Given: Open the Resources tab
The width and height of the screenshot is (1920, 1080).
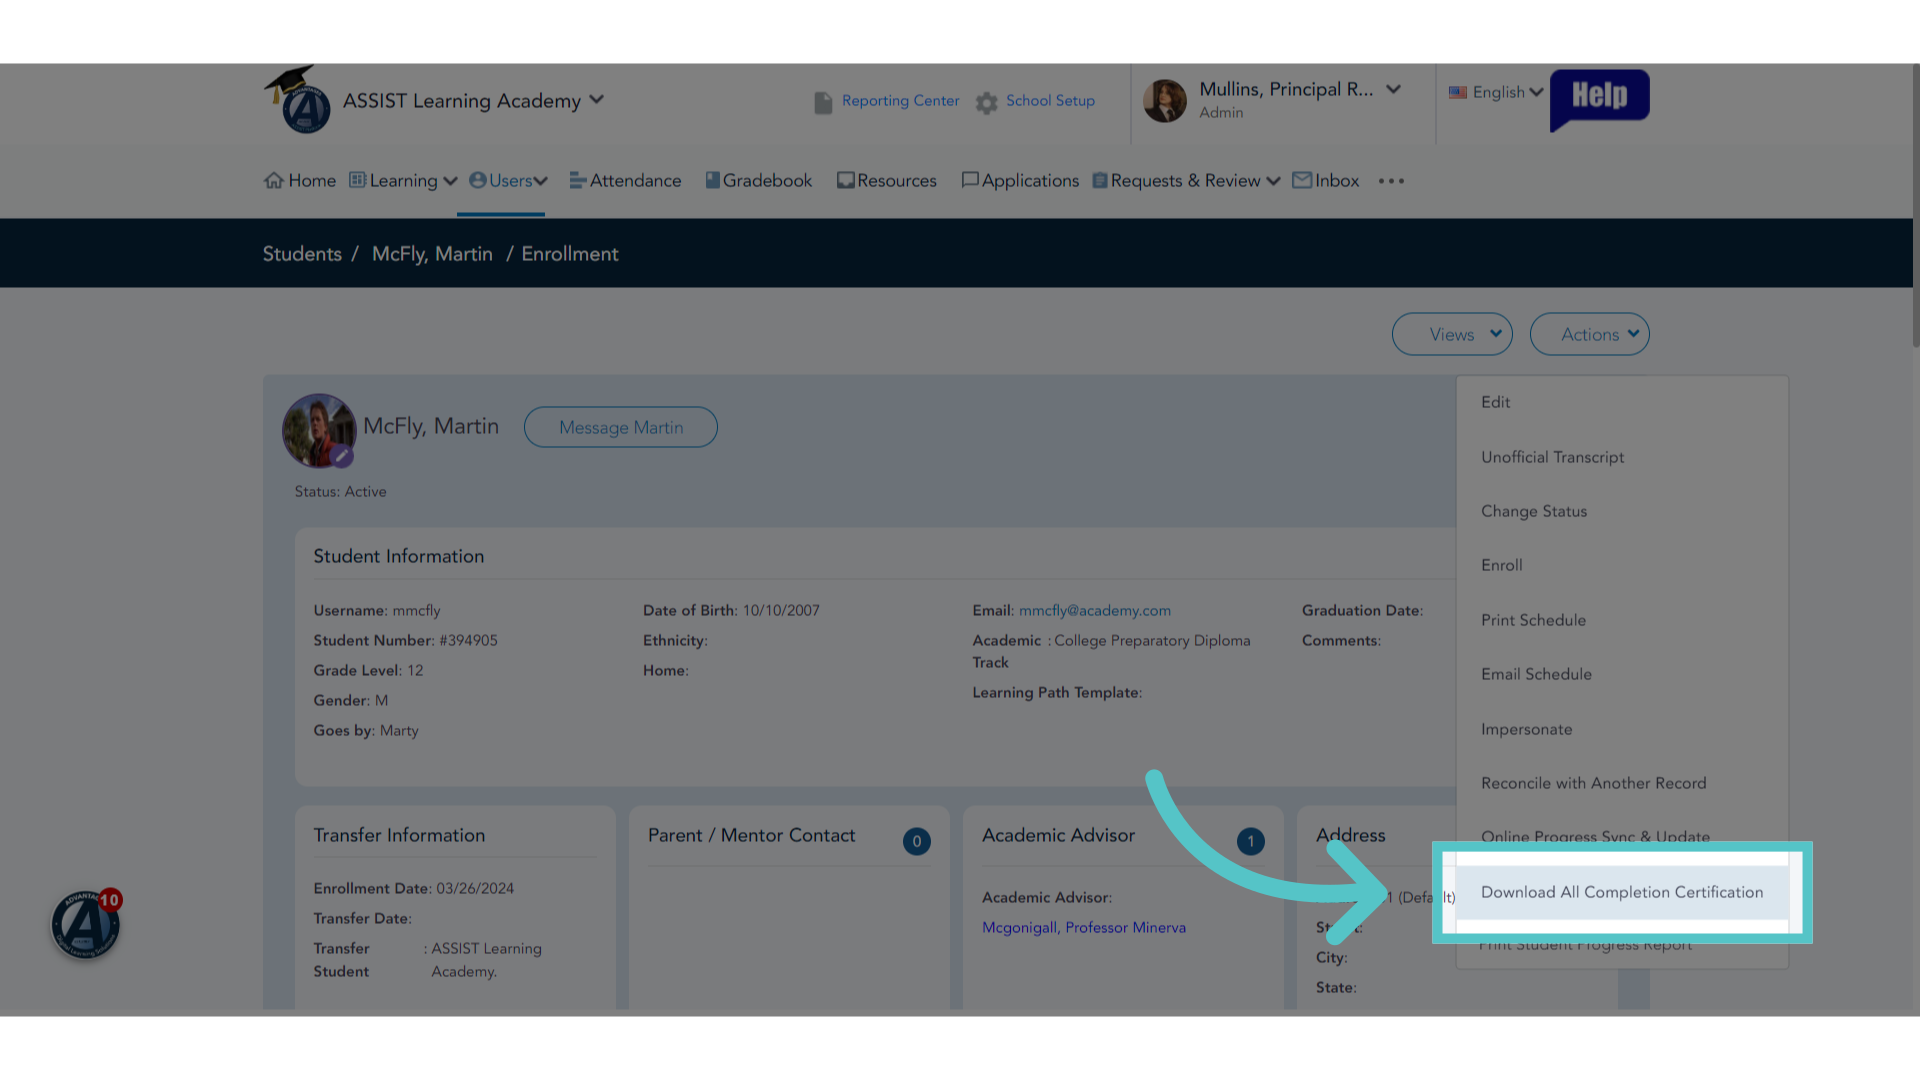Looking at the screenshot, I should (887, 181).
